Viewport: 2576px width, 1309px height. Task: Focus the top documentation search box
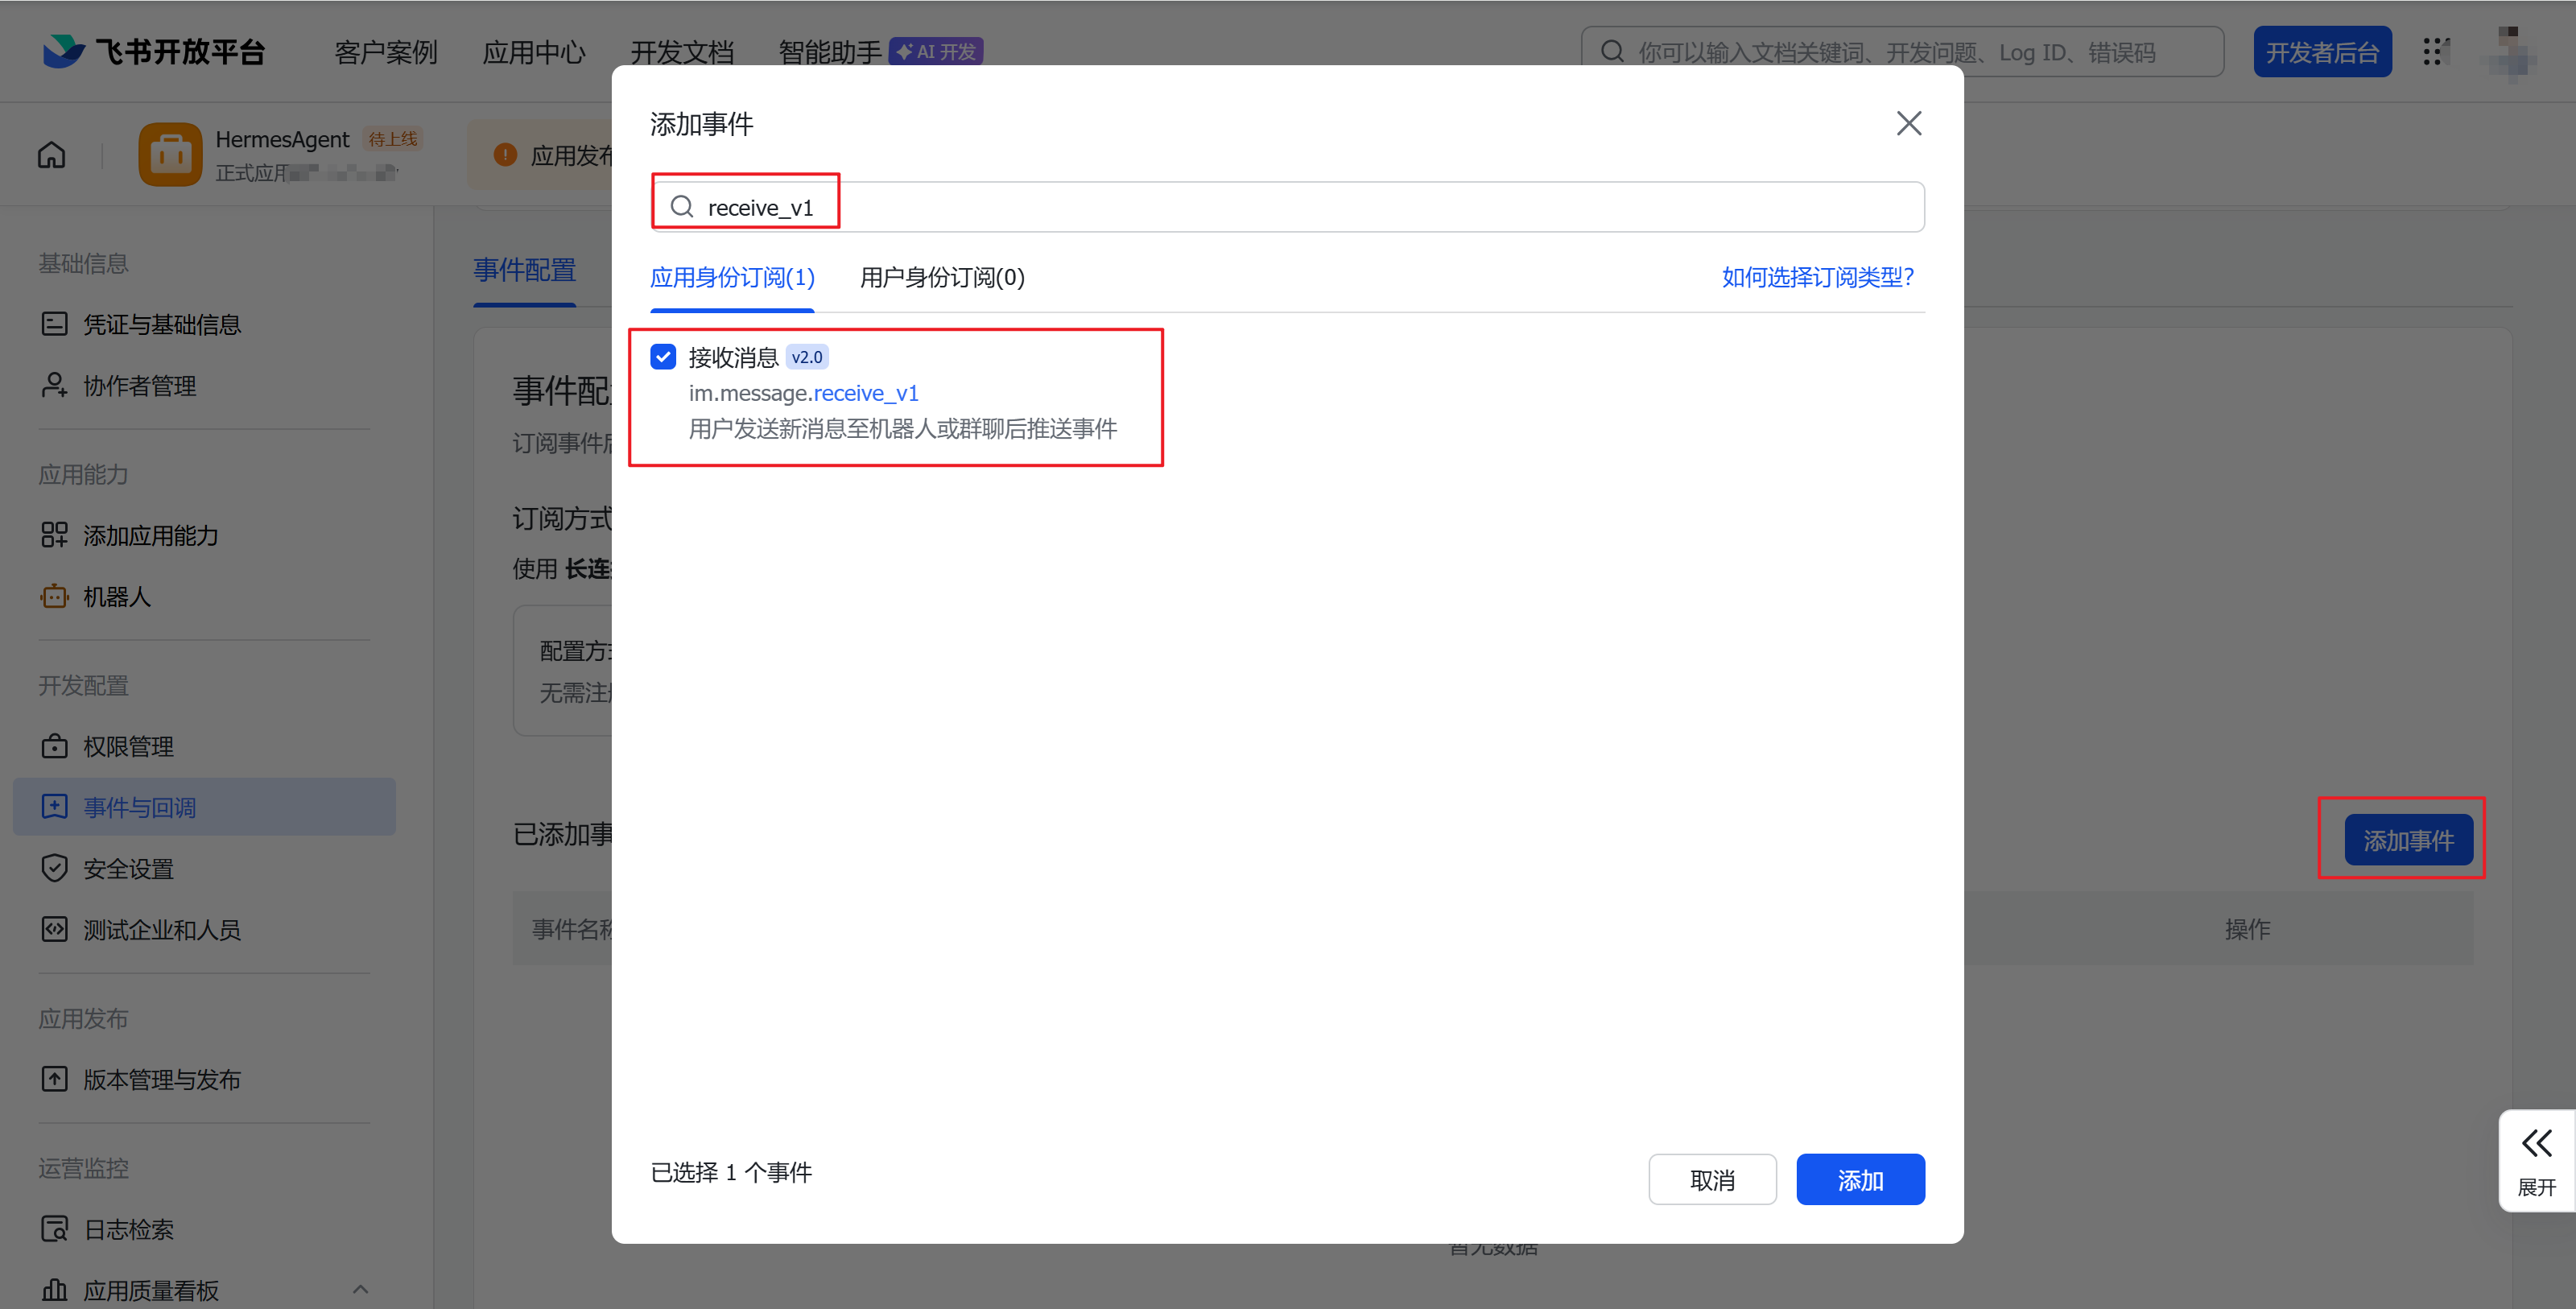coord(1902,52)
